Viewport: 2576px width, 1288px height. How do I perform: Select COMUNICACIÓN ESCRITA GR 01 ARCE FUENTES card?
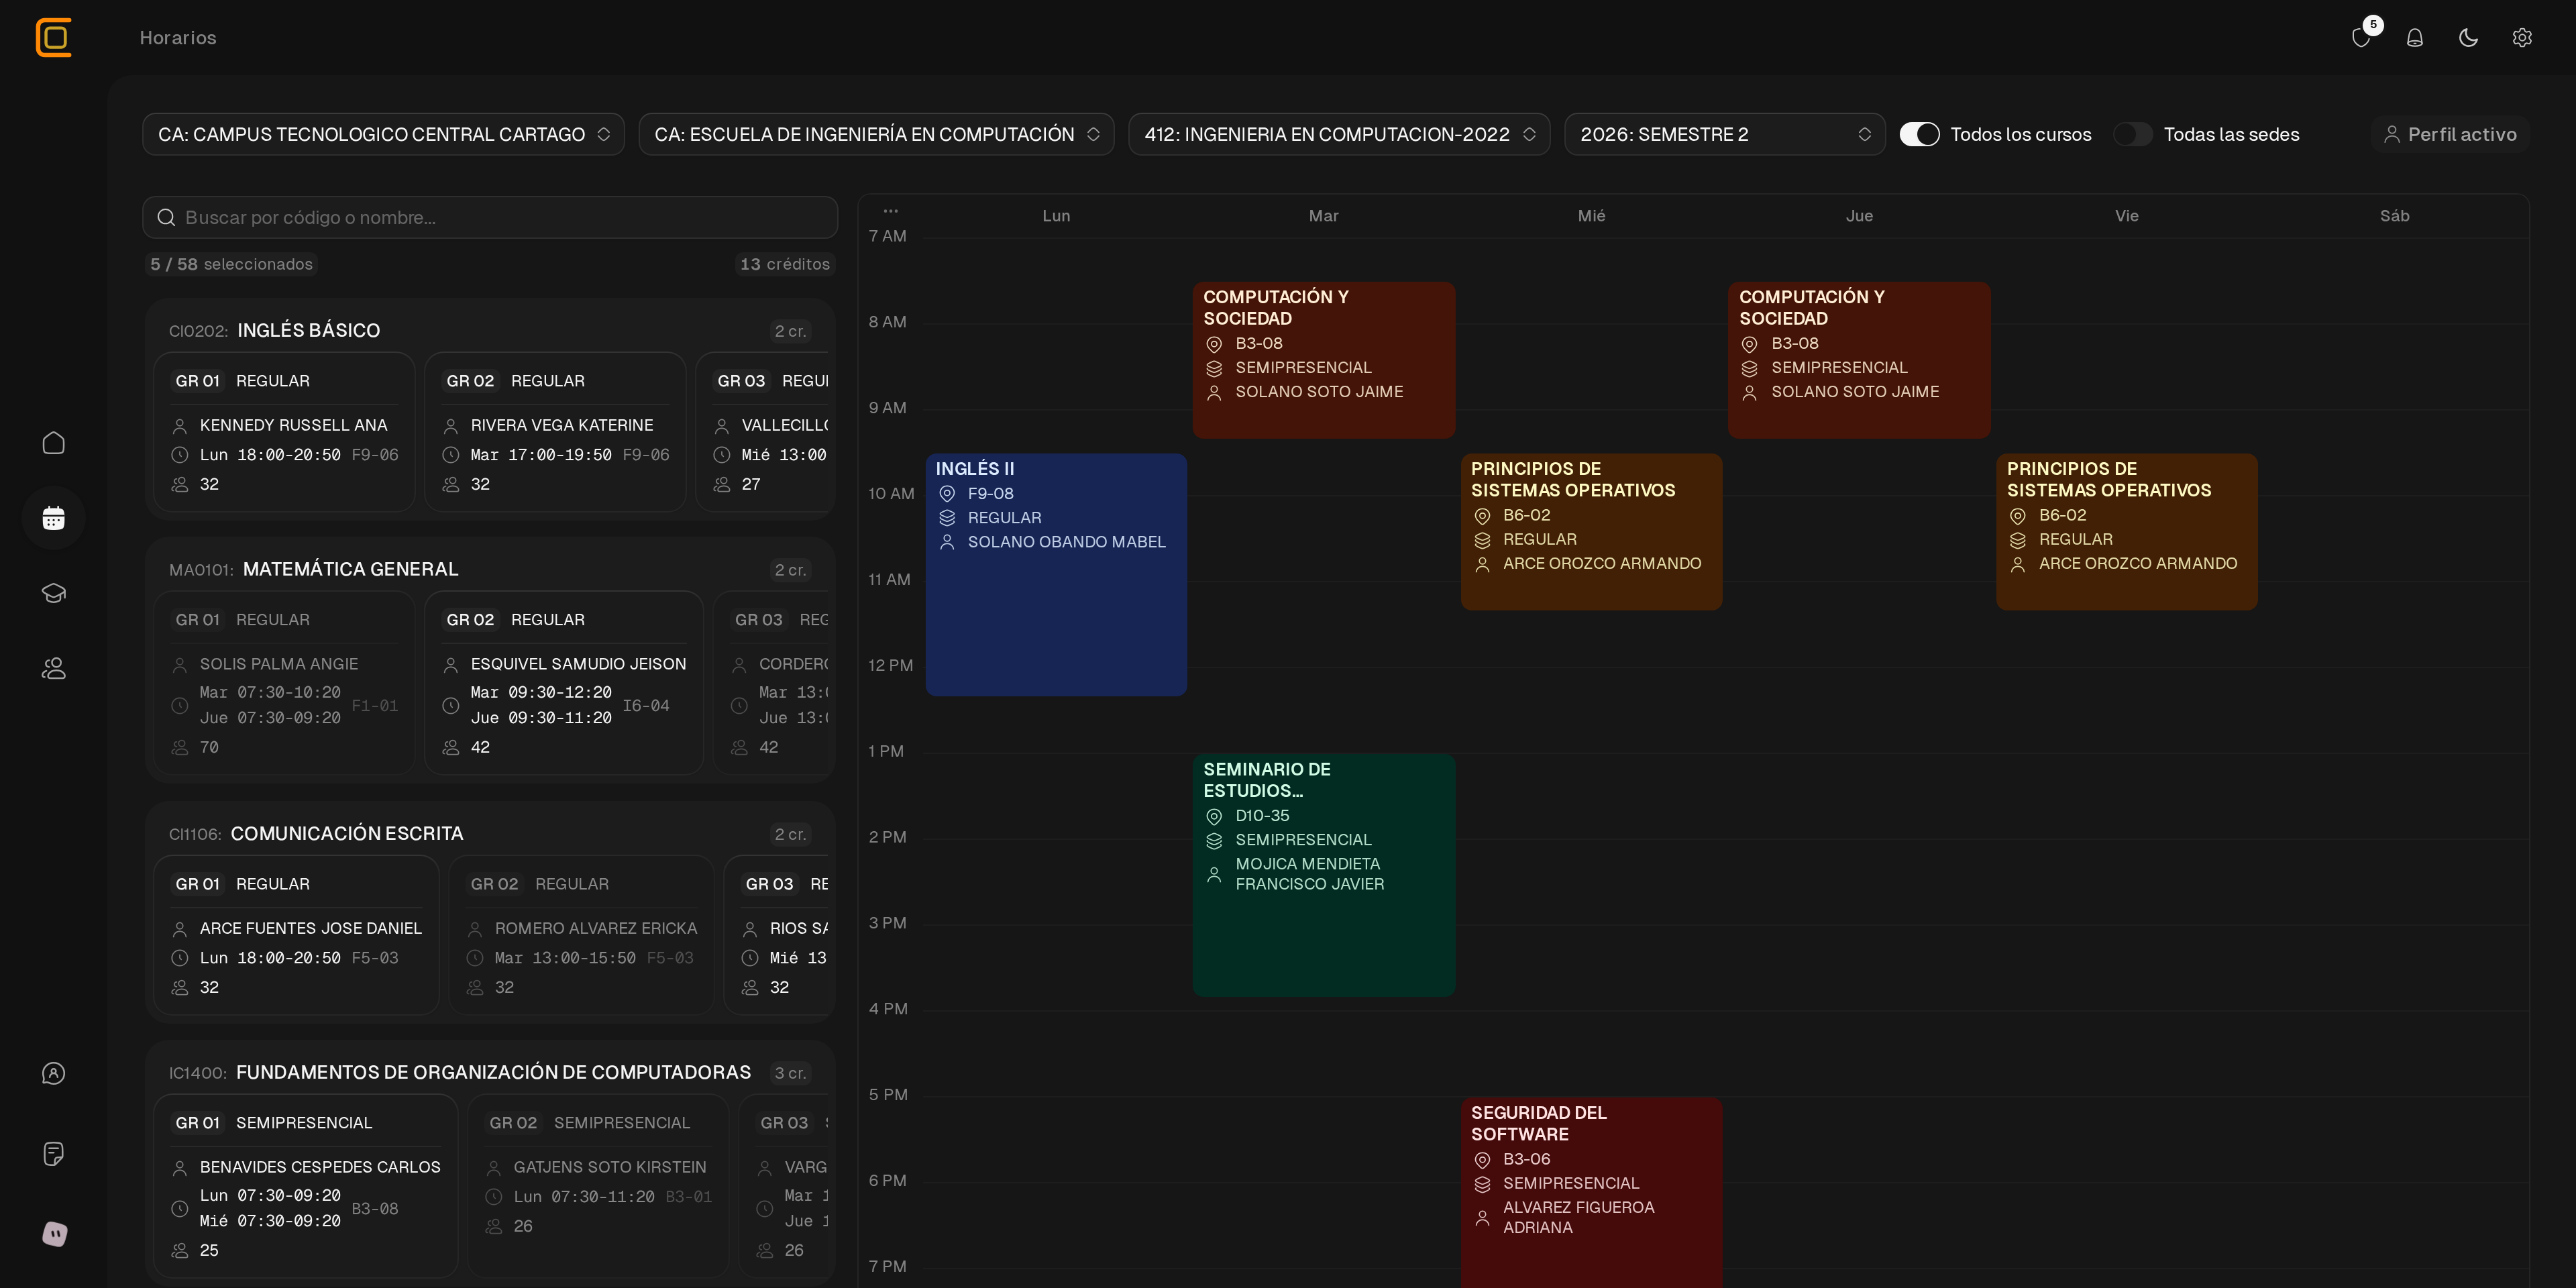point(296,935)
